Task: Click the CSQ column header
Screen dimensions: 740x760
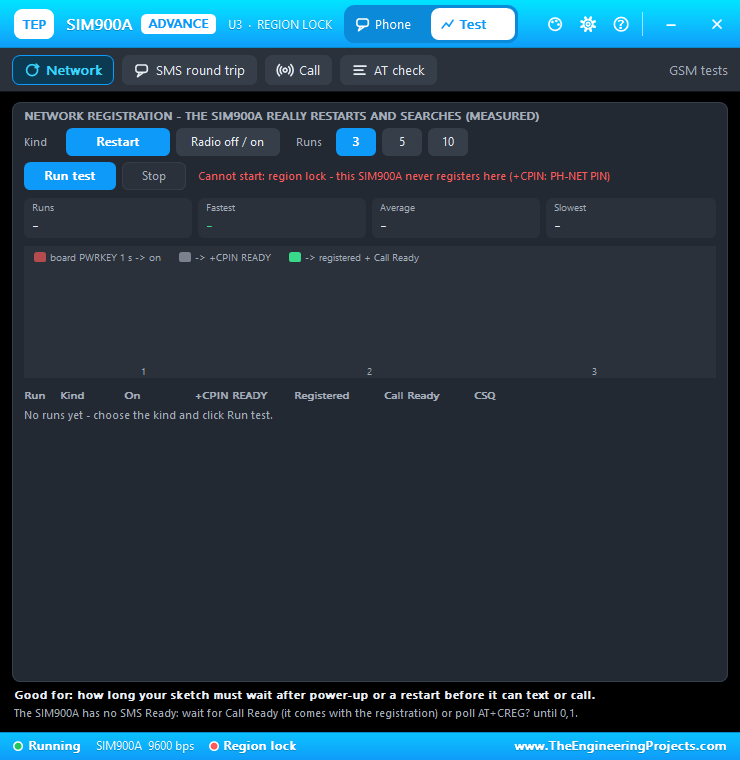Action: pos(485,396)
